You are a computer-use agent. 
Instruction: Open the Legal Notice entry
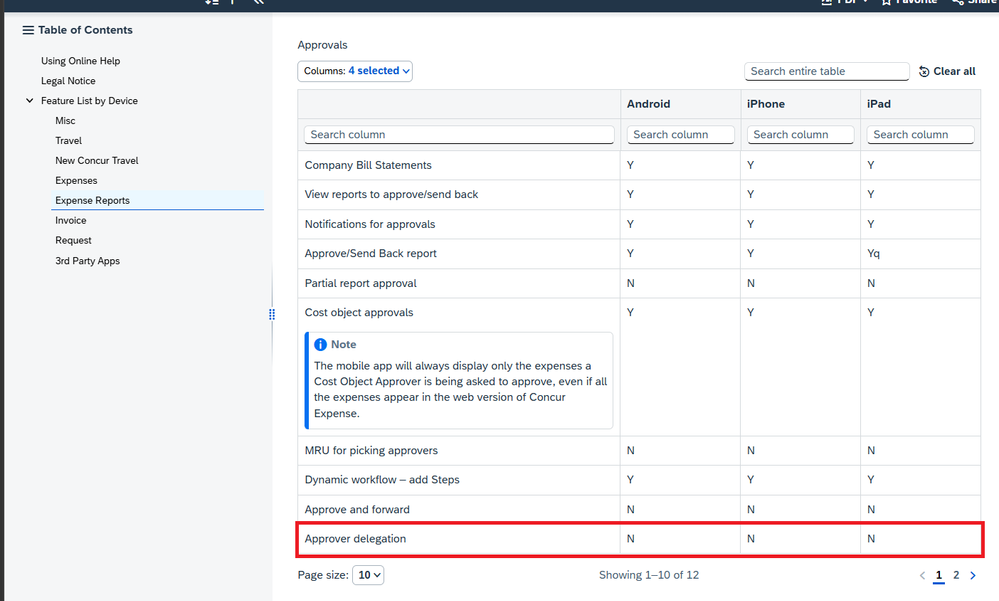(68, 81)
